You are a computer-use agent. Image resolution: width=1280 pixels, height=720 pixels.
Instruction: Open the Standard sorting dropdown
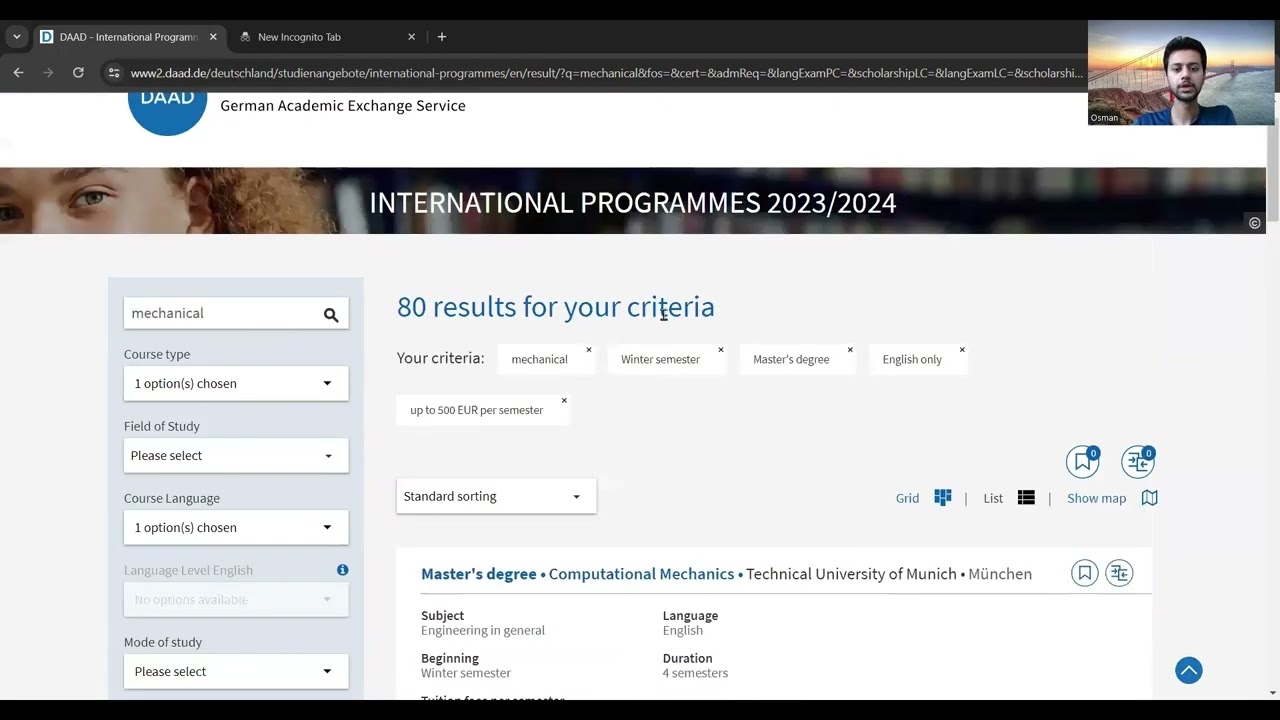(496, 496)
